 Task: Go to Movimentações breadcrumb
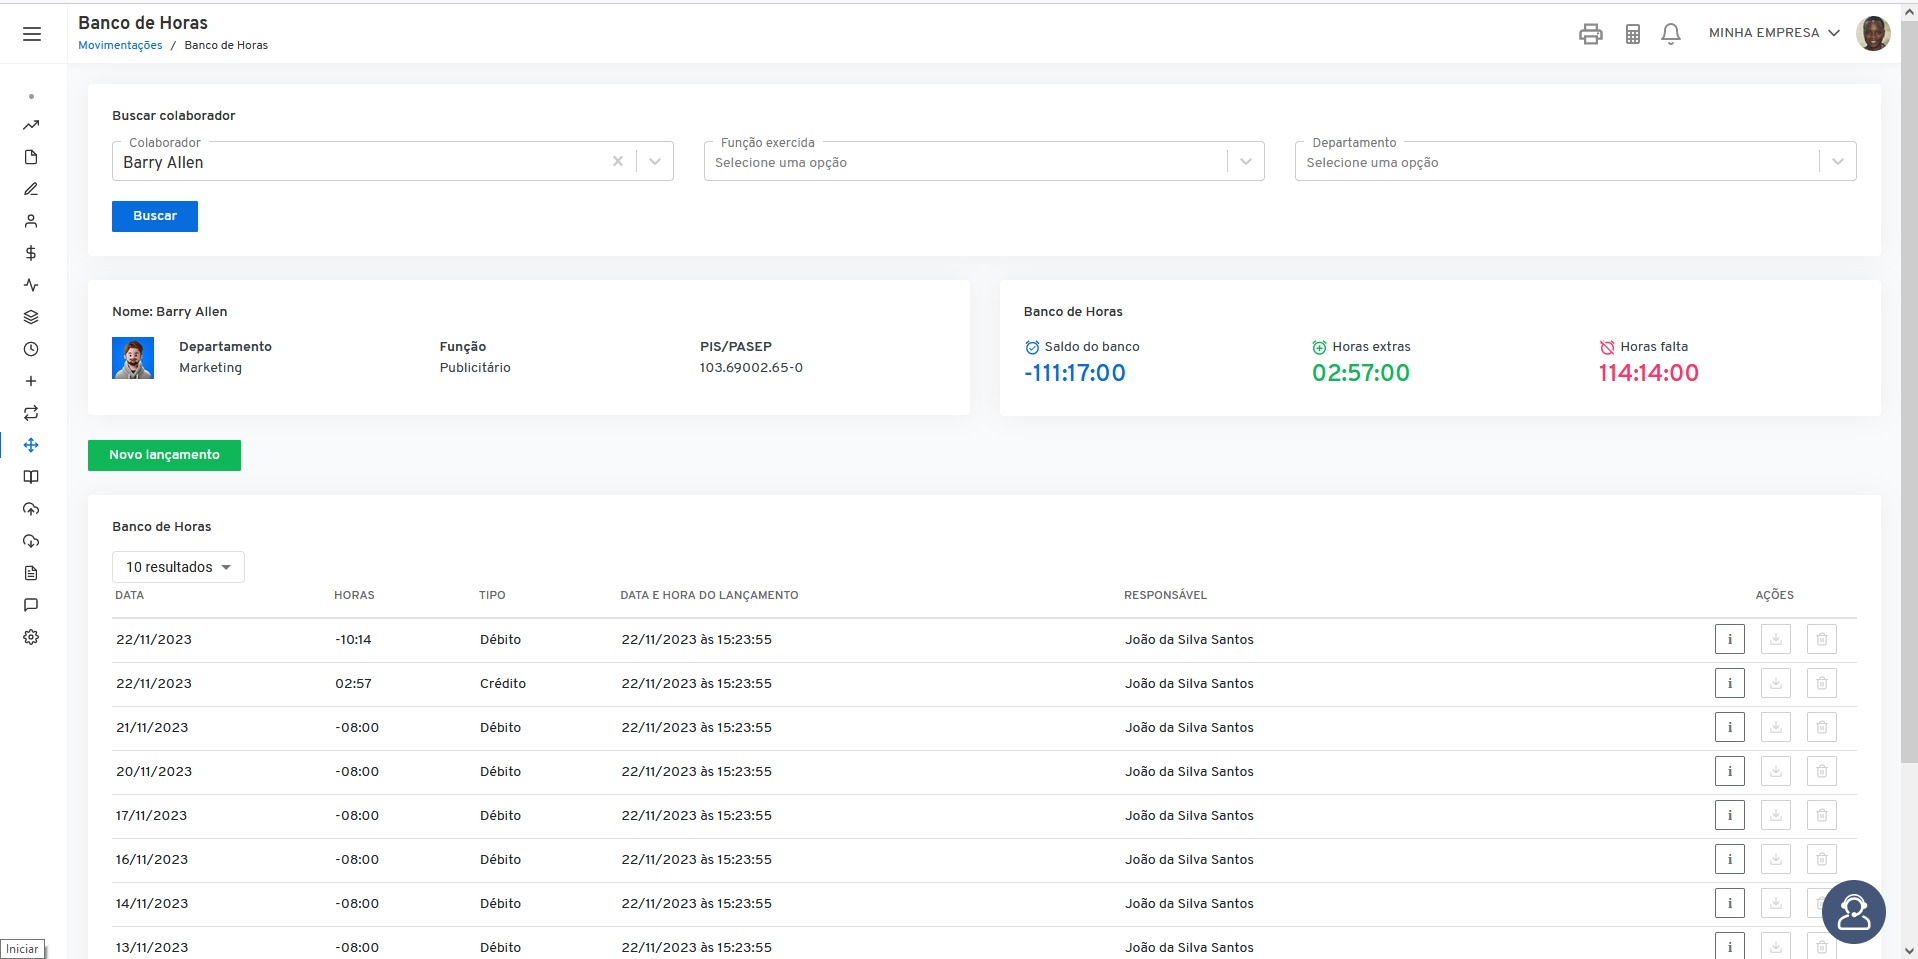coord(120,45)
